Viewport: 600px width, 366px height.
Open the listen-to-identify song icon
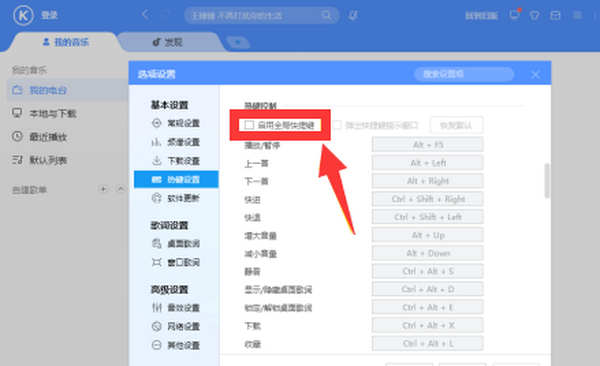click(x=353, y=15)
